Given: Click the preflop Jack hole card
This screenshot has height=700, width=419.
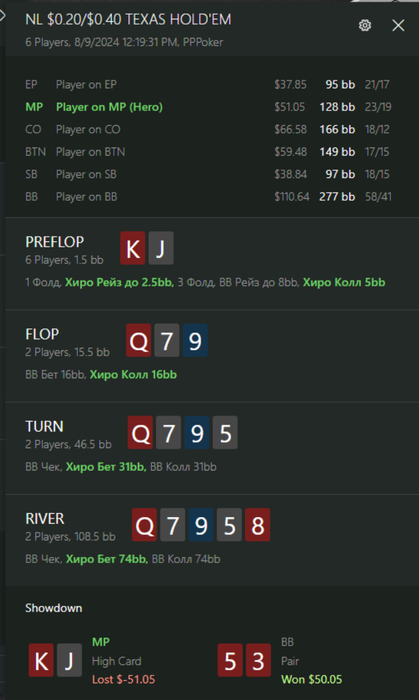Looking at the screenshot, I should (161, 248).
